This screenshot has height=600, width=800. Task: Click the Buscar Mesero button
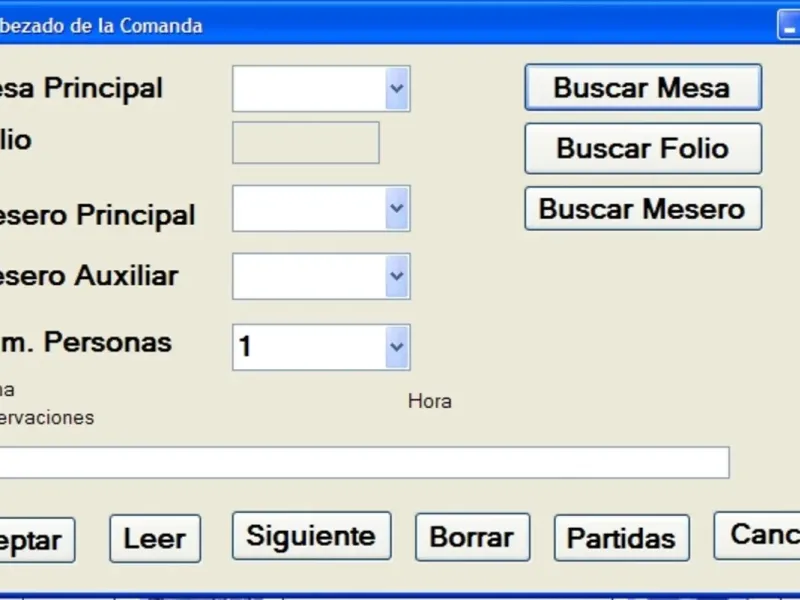click(642, 209)
